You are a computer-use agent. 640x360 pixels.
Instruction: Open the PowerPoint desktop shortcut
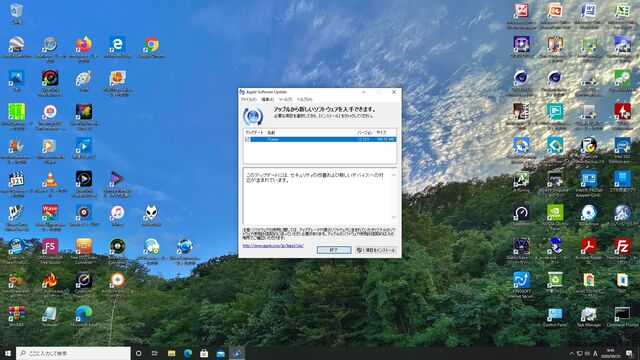pos(555,11)
